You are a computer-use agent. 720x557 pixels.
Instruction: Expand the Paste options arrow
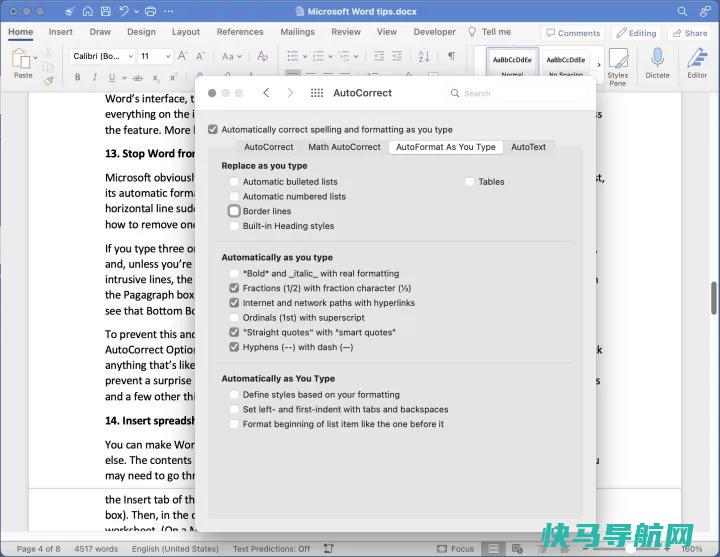coord(35,58)
